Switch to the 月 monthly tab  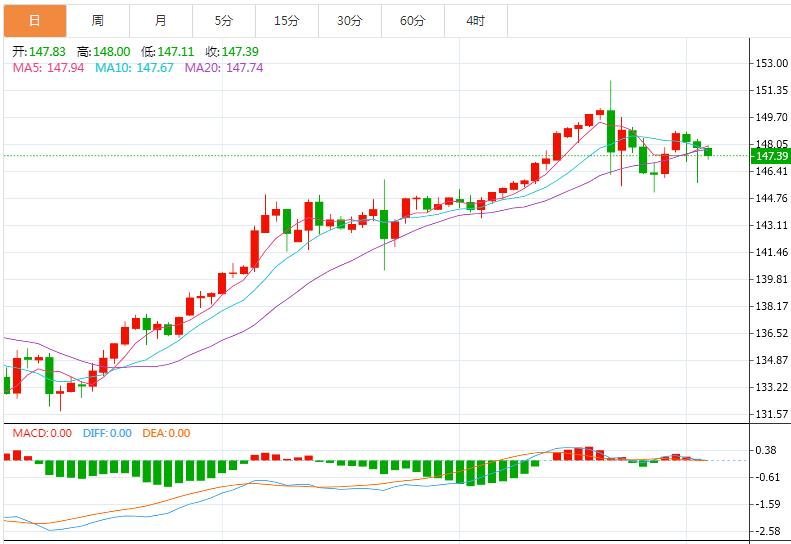[x=161, y=21]
